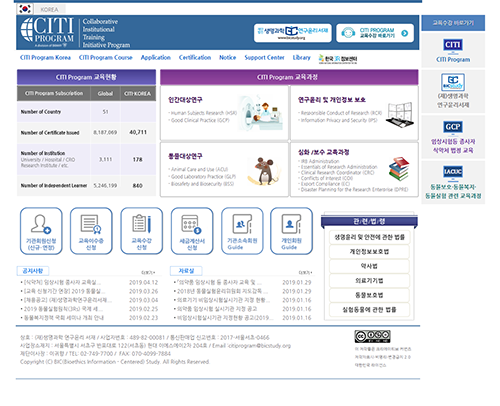Click the arrow icon in CITI PROGRAM banner
The width and height of the screenshot is (500, 406).
tap(405, 33)
